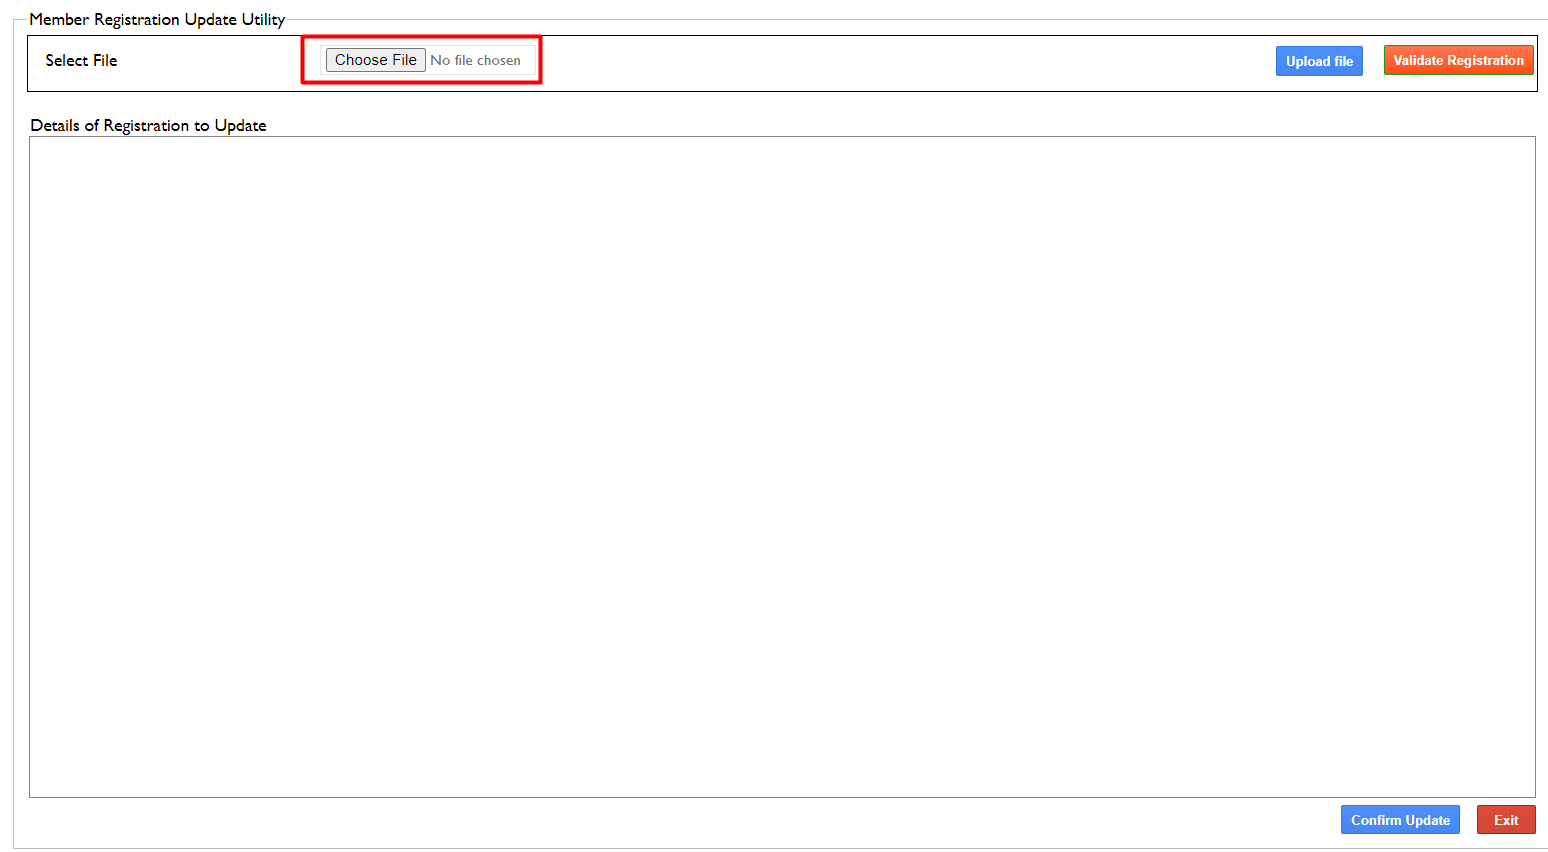The height and width of the screenshot is (852, 1548).
Task: Click the orange Validate Registration button
Action: (1458, 60)
